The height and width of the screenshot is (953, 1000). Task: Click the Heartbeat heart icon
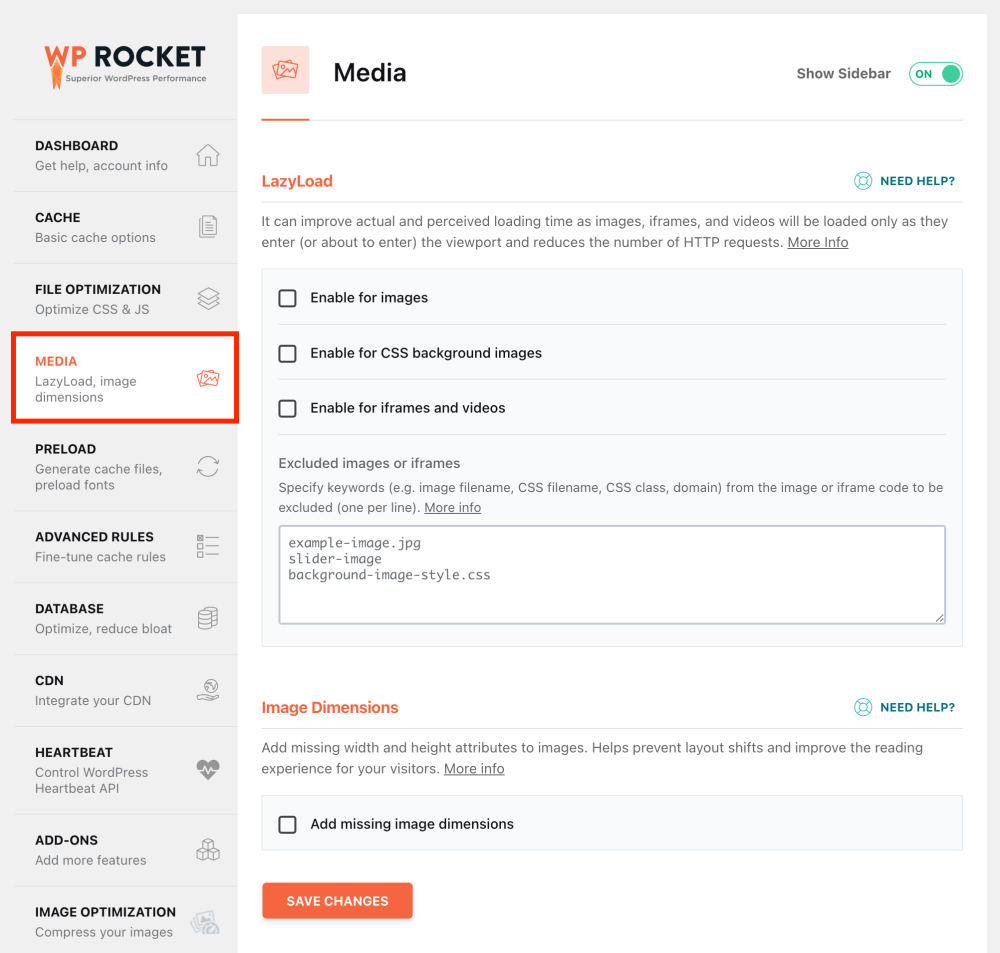coord(207,770)
